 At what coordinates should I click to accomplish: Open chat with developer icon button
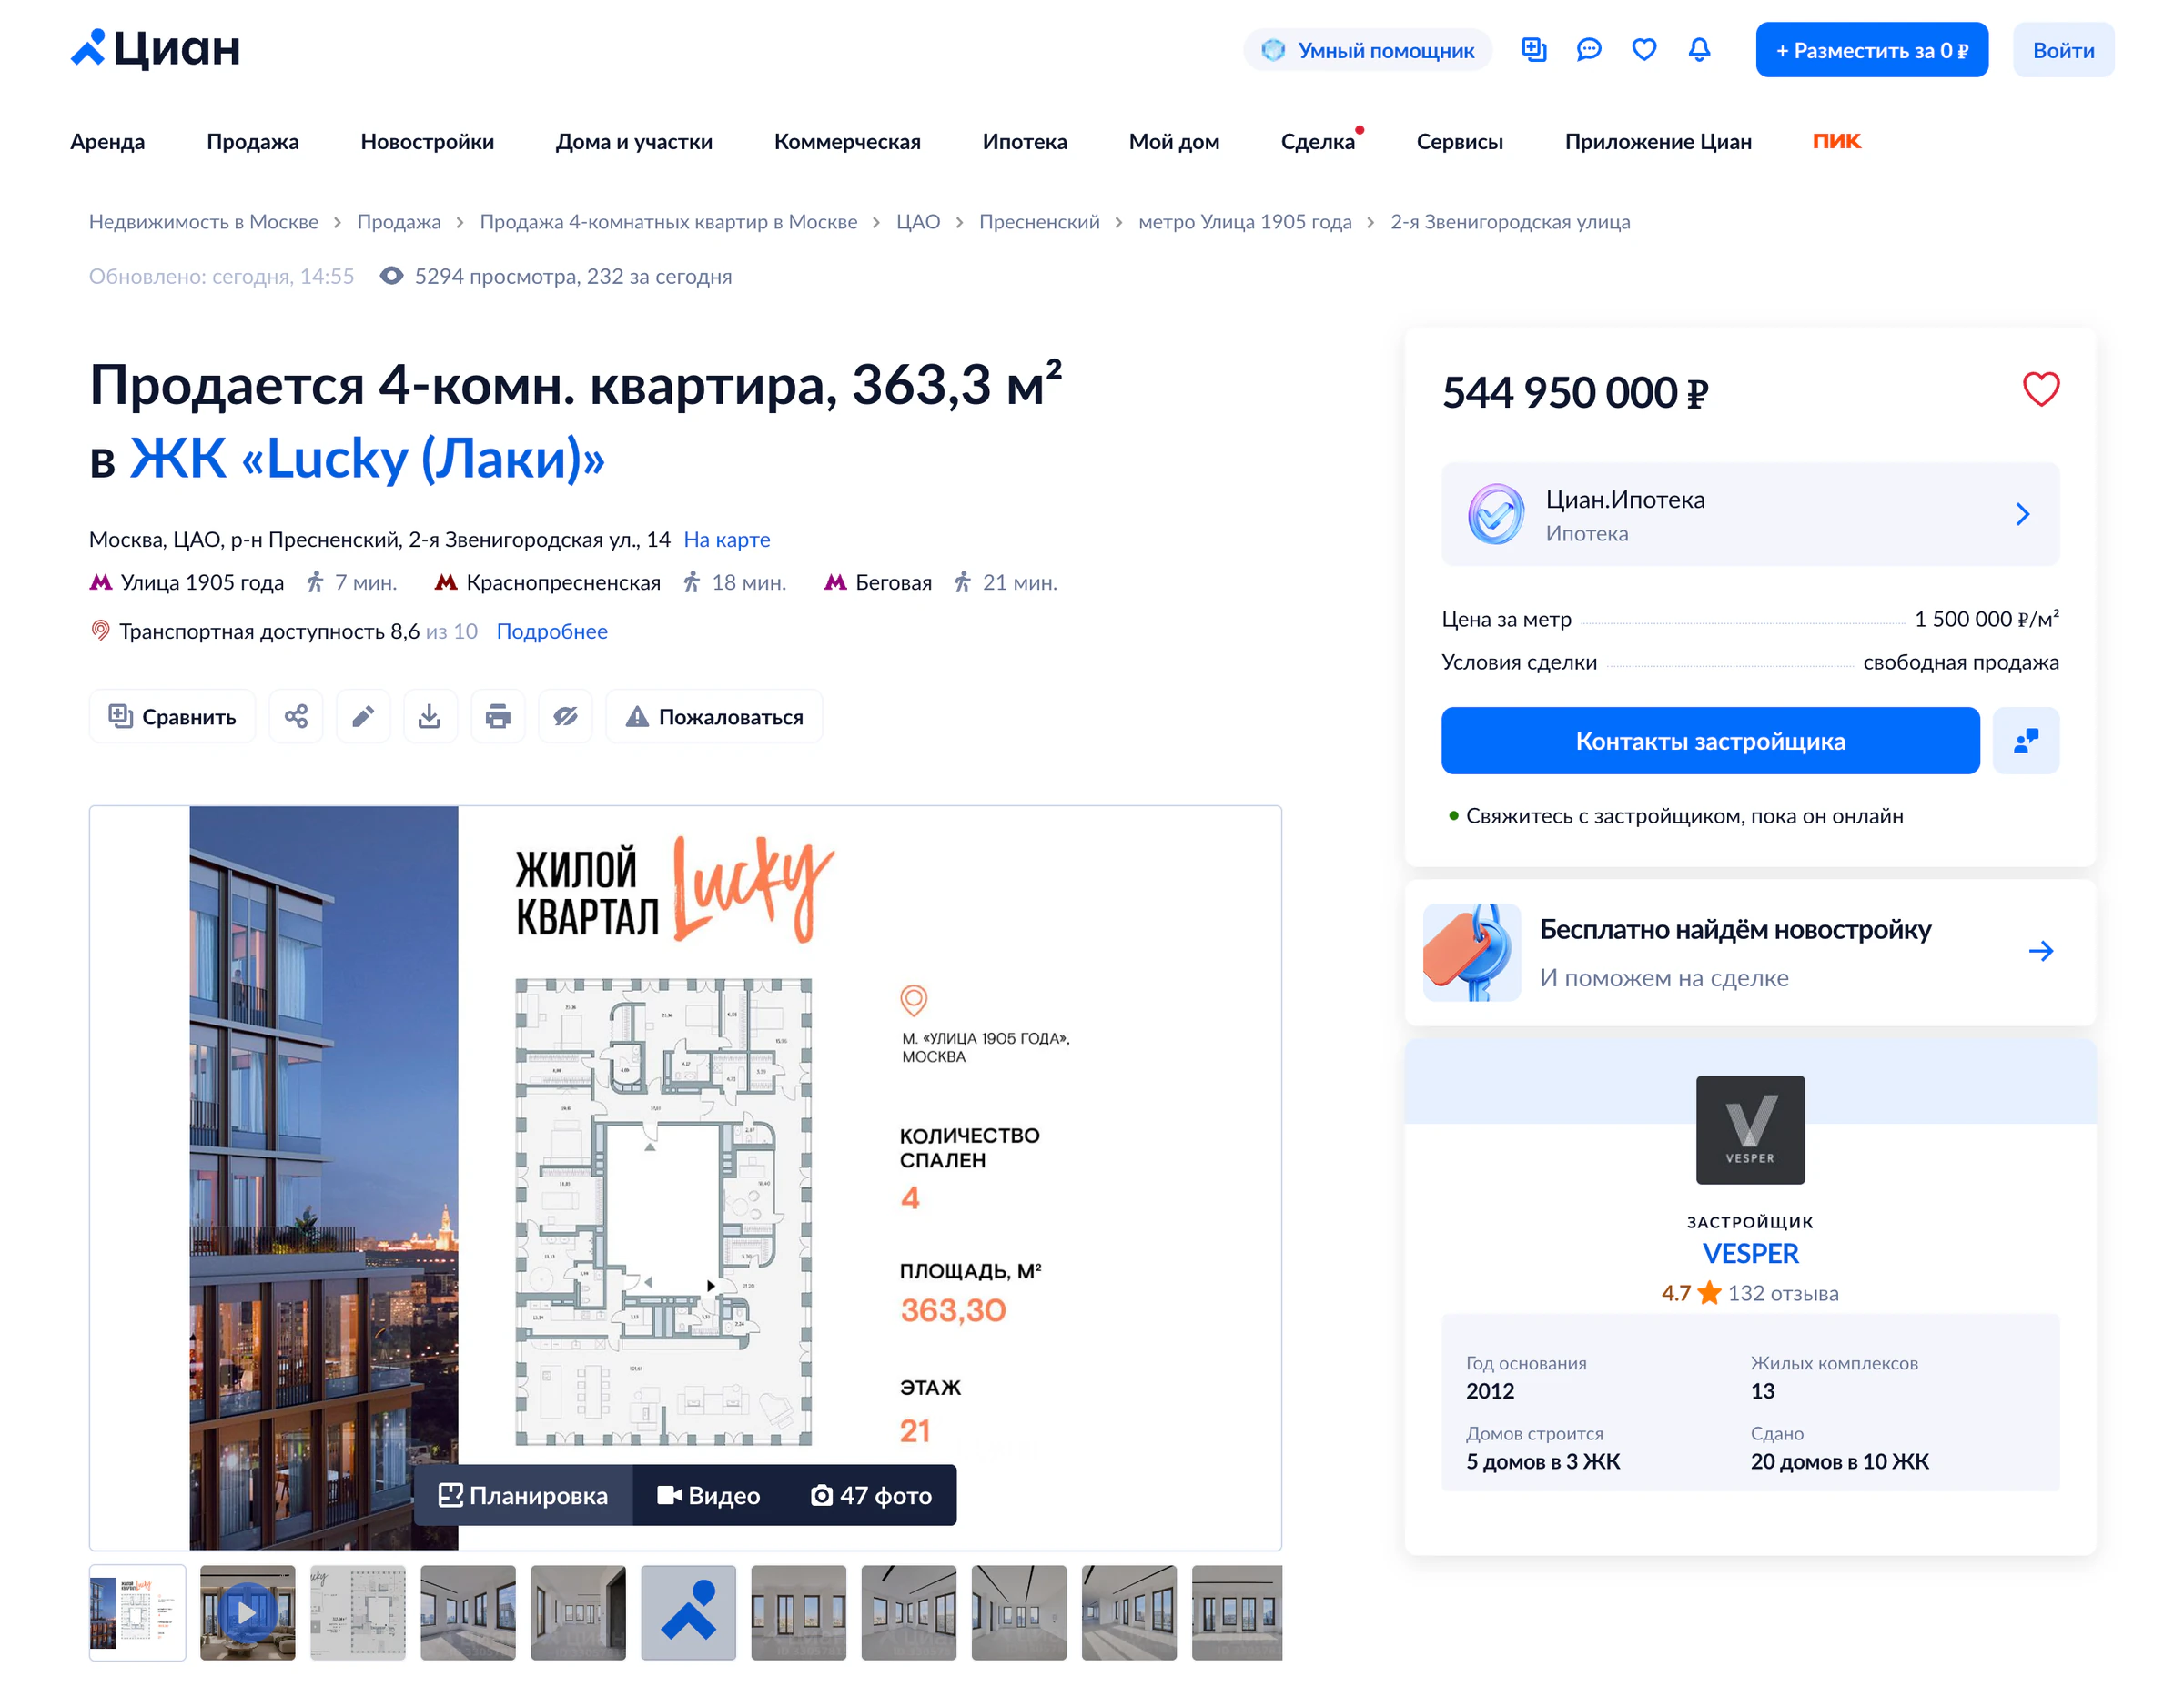click(x=2026, y=741)
